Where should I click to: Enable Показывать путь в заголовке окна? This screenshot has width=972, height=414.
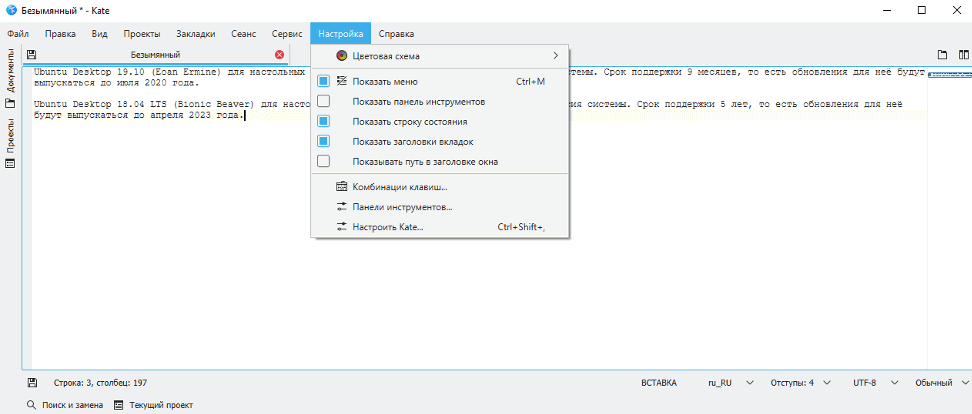[323, 162]
